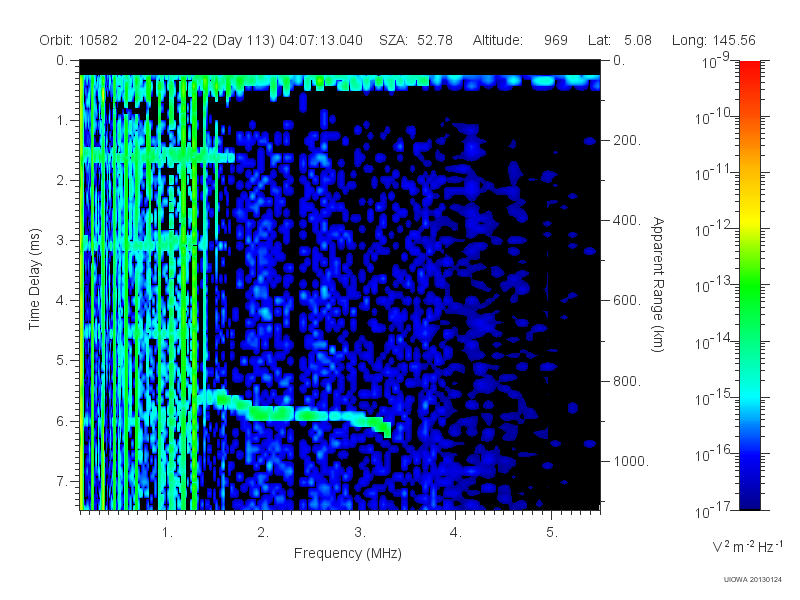The width and height of the screenshot is (800, 600).
Task: Click the SZA: 52.78 value
Action: point(416,40)
